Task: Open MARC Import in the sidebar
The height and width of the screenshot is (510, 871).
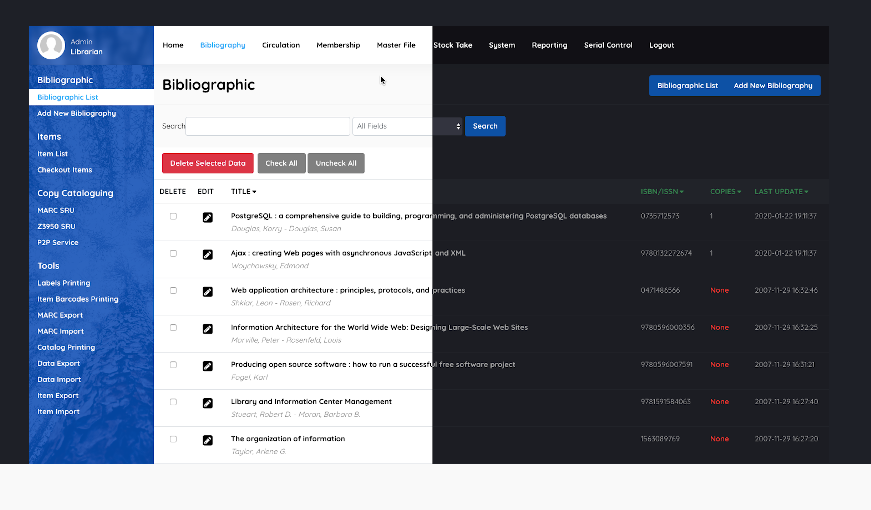Action: [x=61, y=331]
